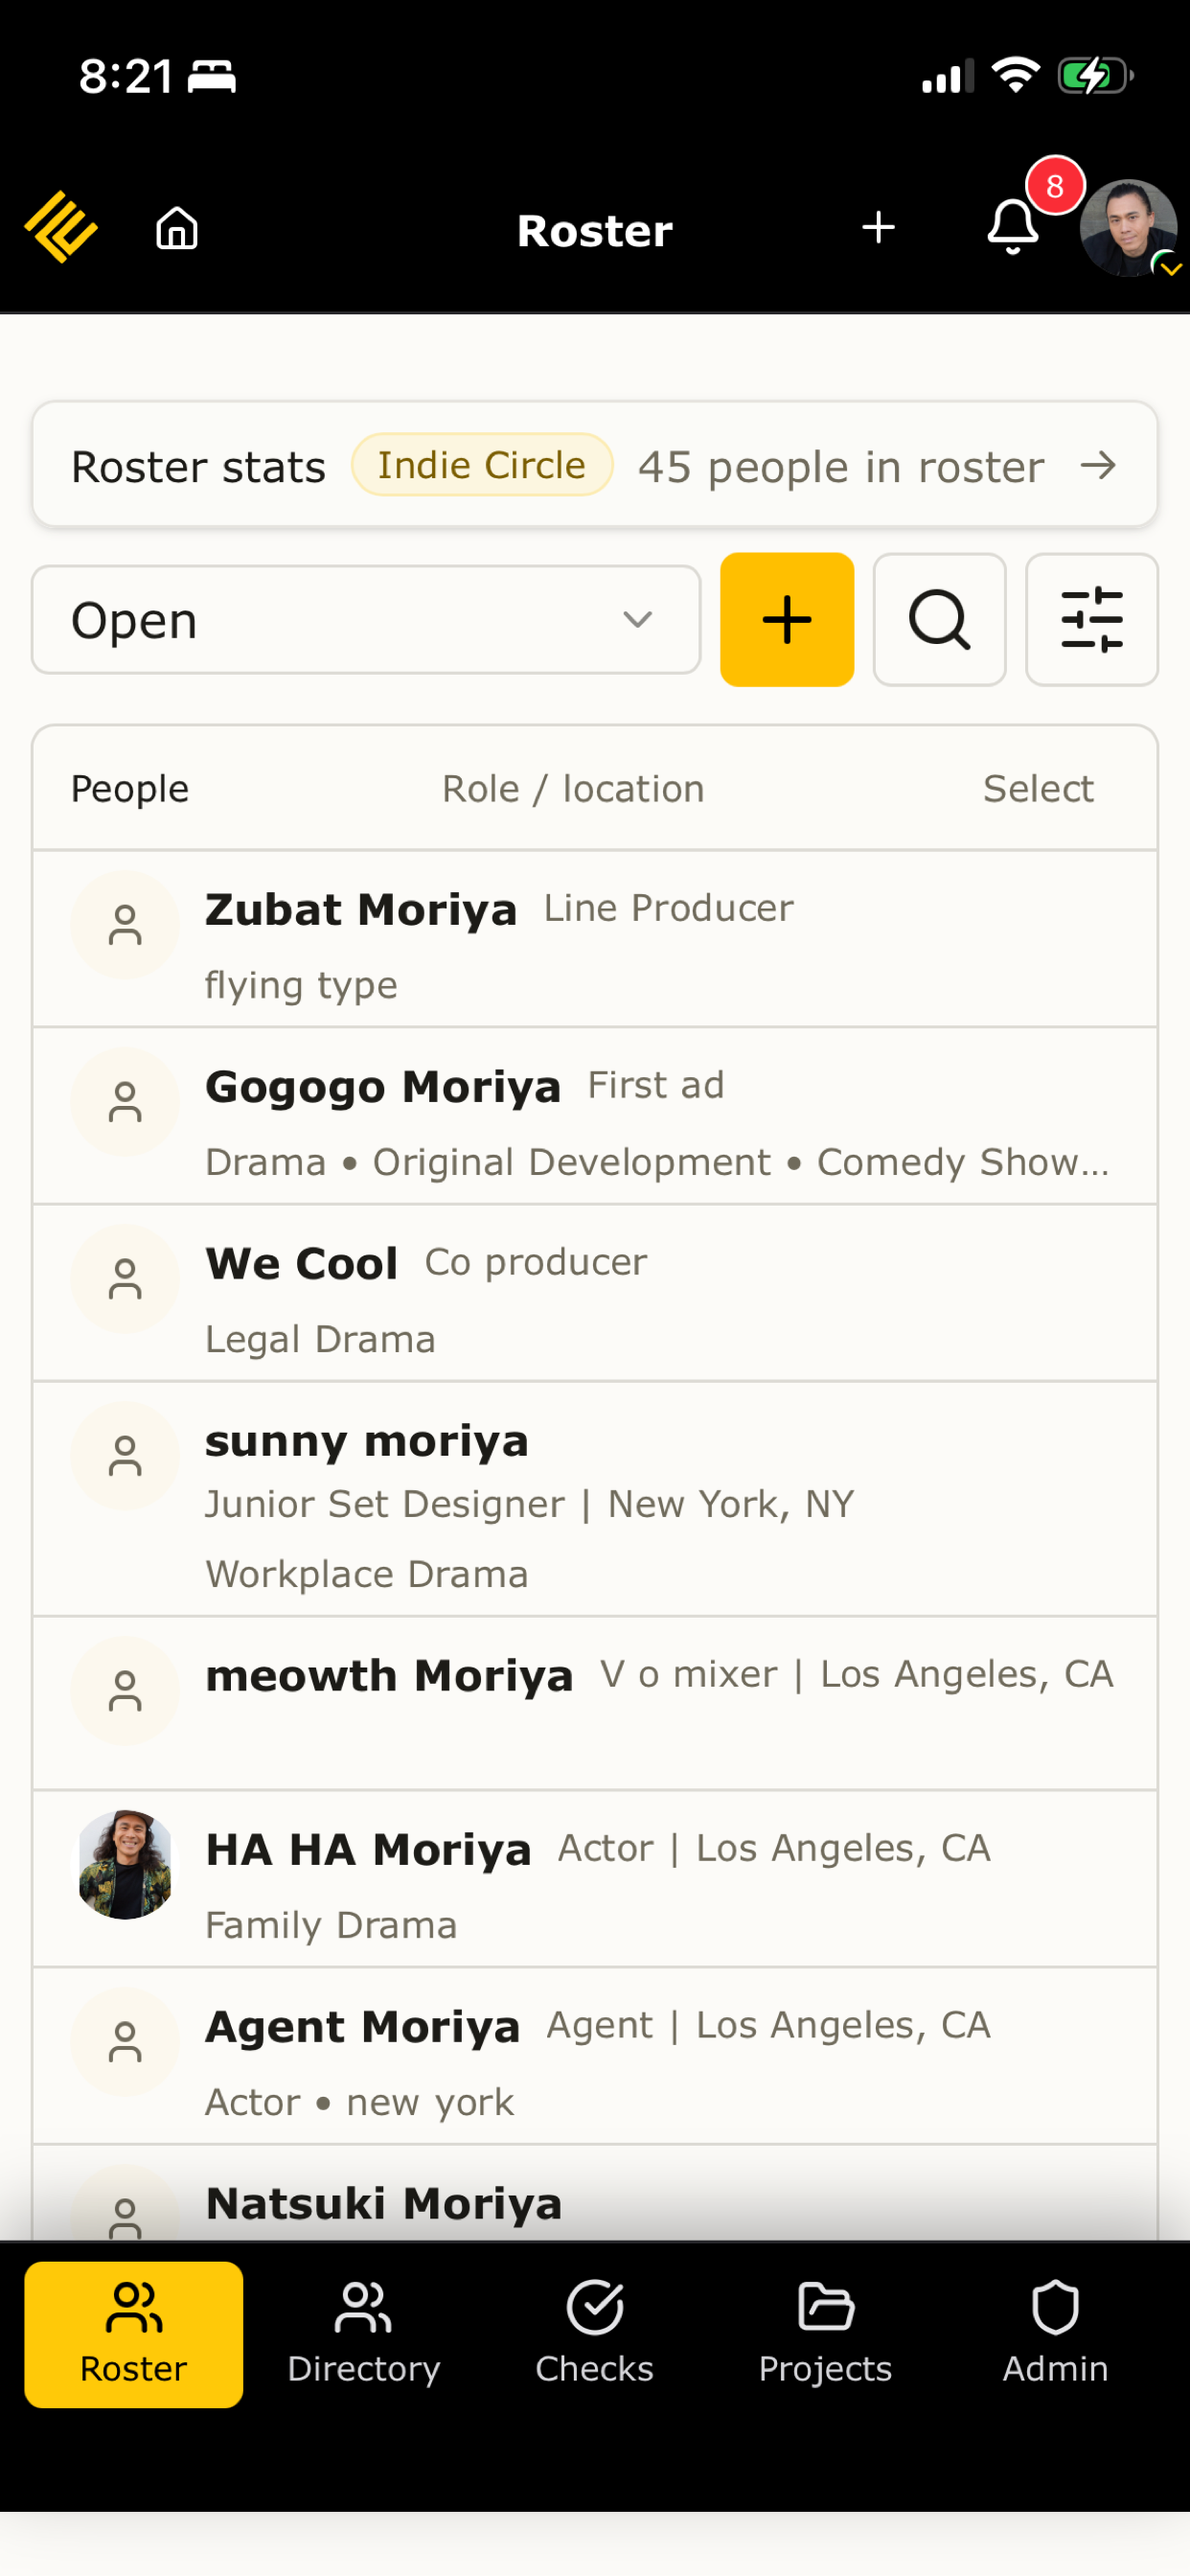Tap Line Producer role text

(669, 908)
